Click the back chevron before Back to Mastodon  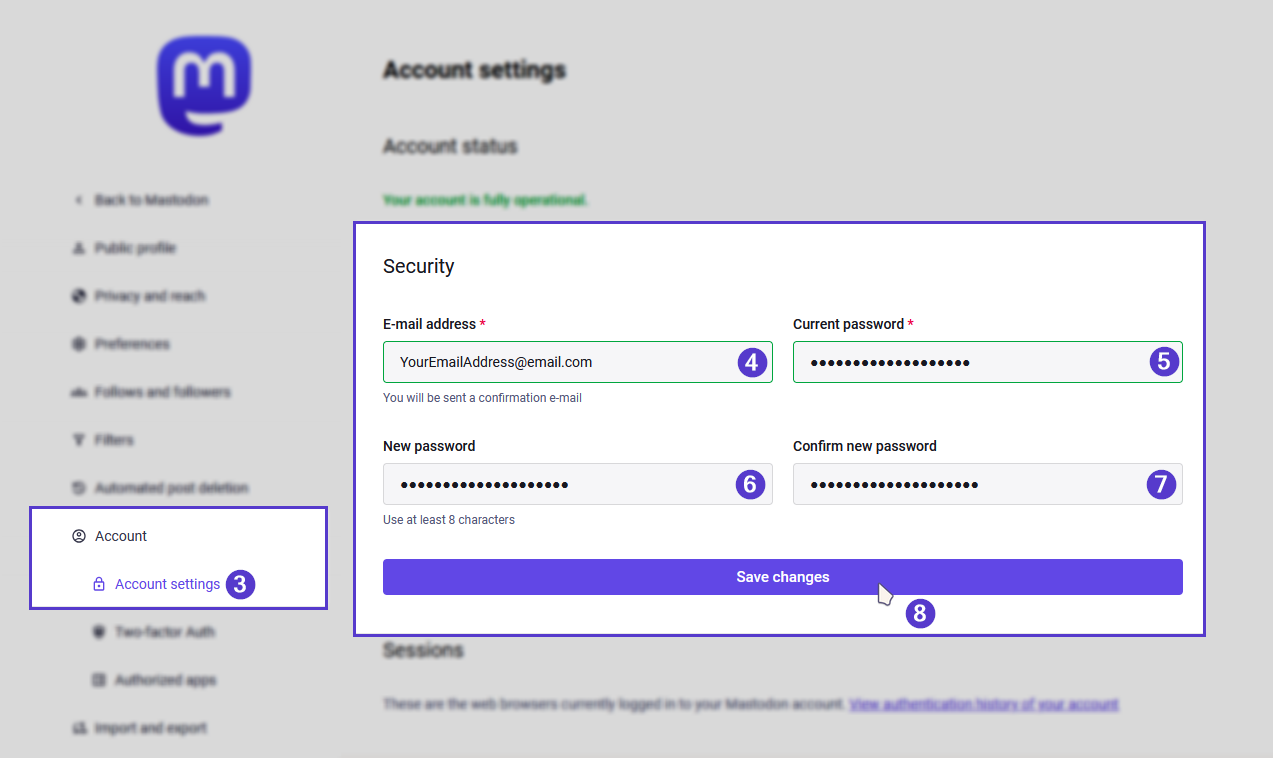(x=78, y=200)
